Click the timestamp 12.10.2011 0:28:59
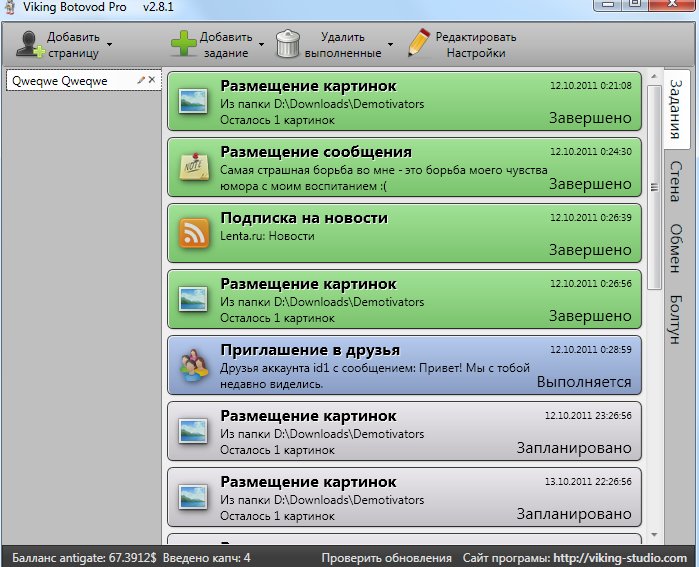Screen dimensions: 699x567 coord(591,349)
